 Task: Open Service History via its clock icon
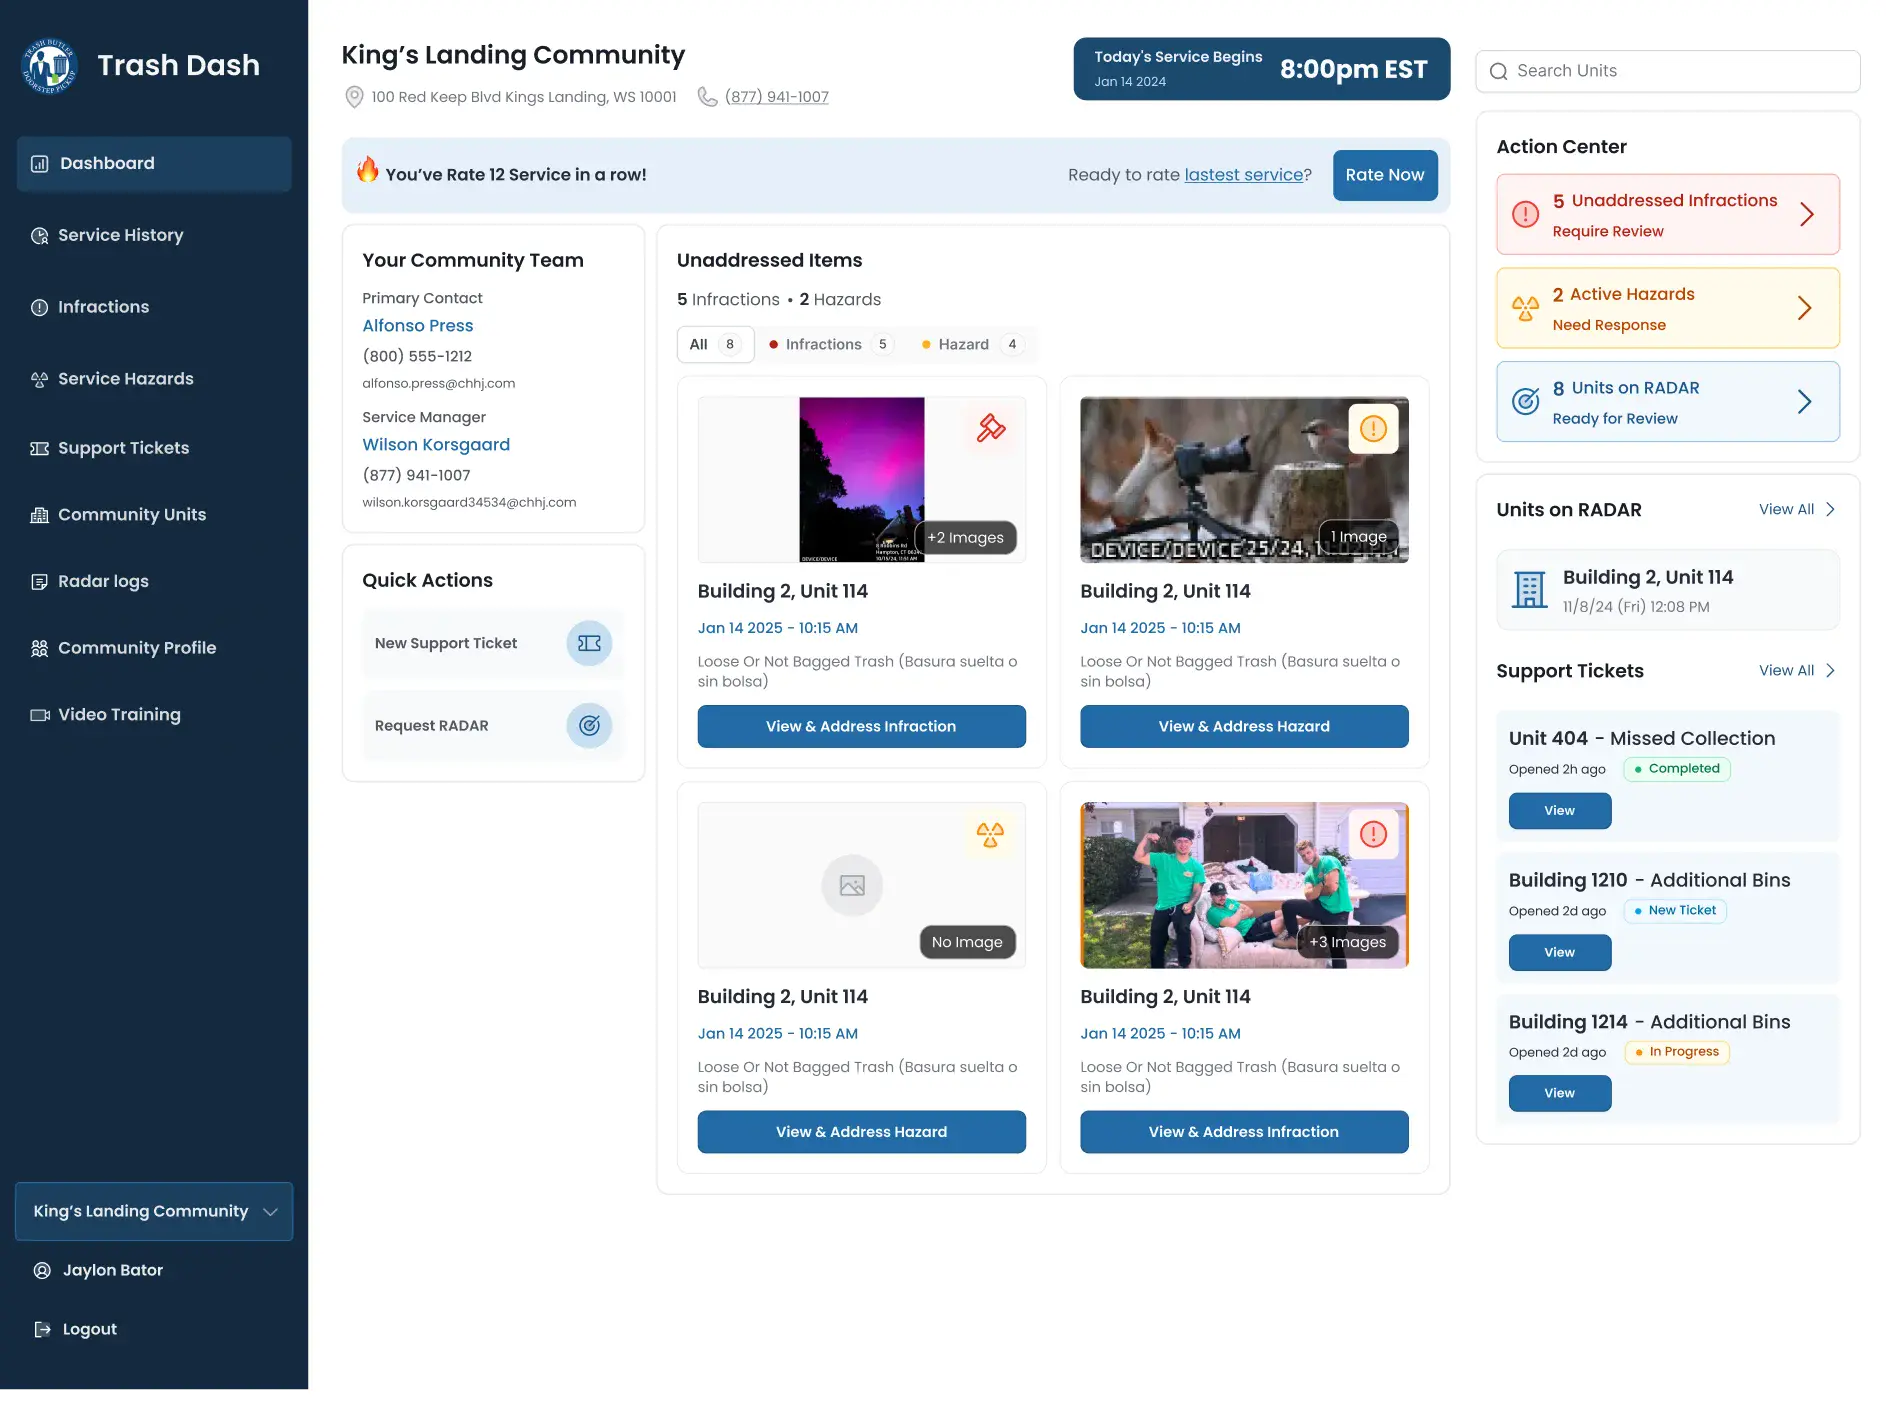(39, 235)
